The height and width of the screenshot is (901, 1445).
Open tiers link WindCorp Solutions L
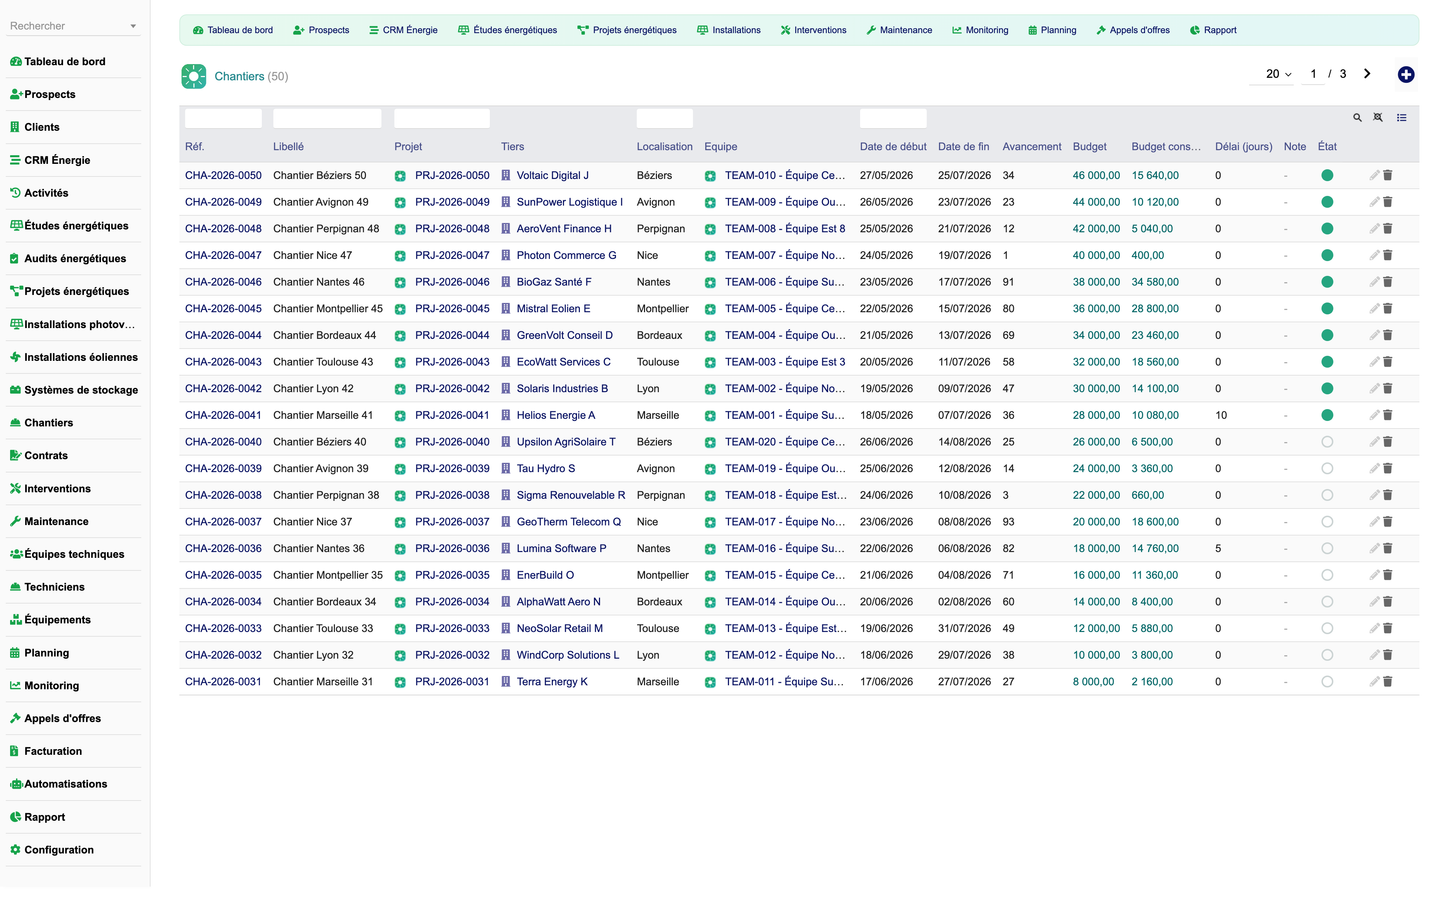pyautogui.click(x=567, y=655)
